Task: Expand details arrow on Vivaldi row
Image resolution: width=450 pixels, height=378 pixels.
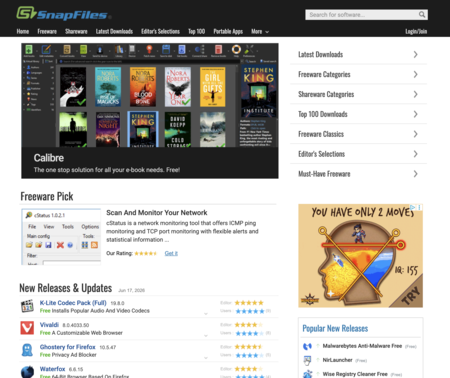Action: click(206, 336)
